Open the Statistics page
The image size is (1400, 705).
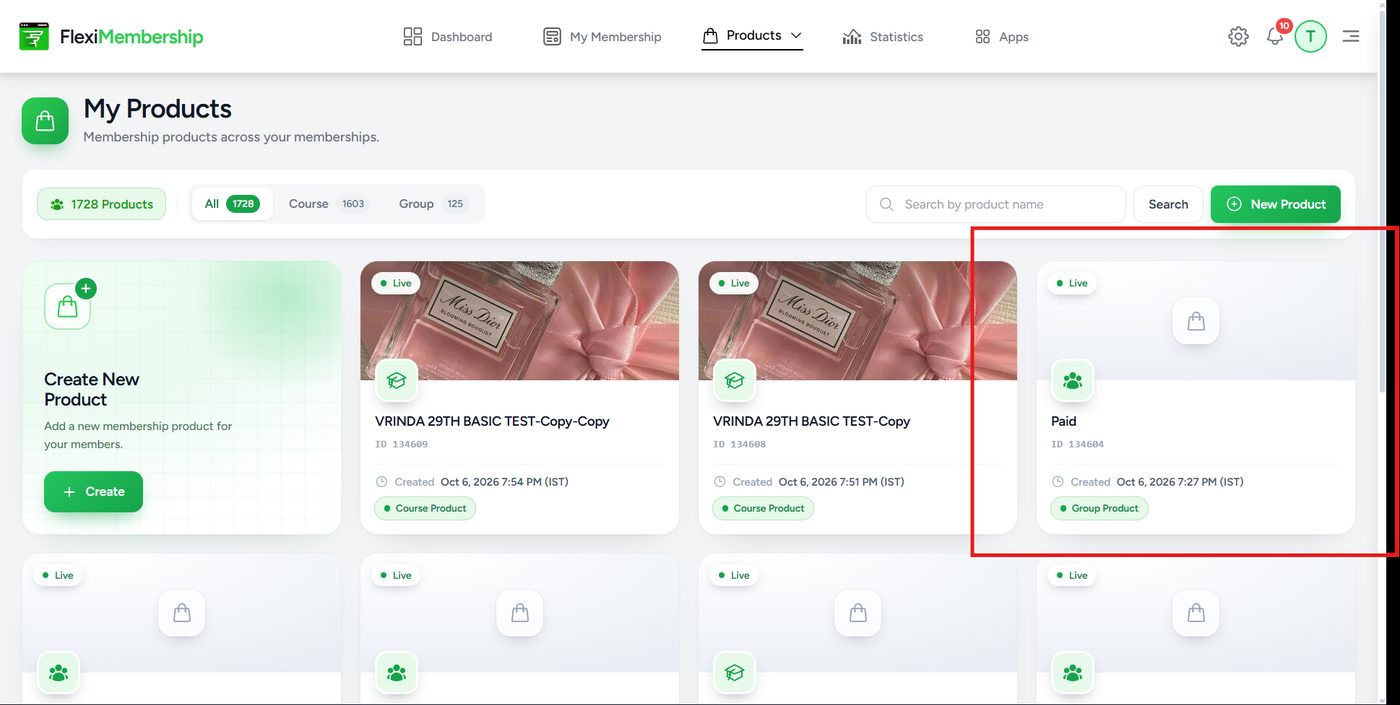882,37
